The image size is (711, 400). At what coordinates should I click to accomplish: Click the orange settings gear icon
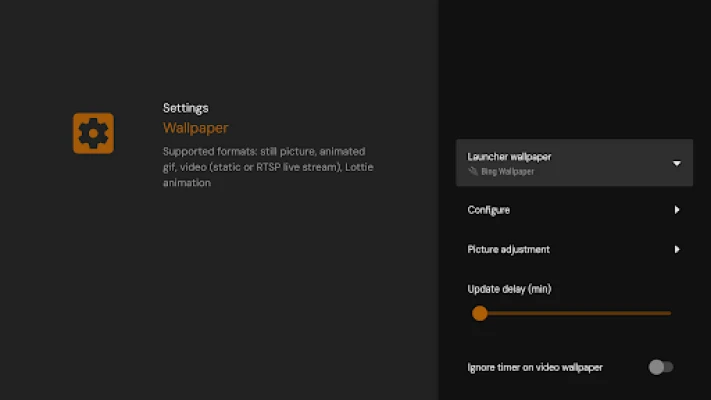point(93,133)
